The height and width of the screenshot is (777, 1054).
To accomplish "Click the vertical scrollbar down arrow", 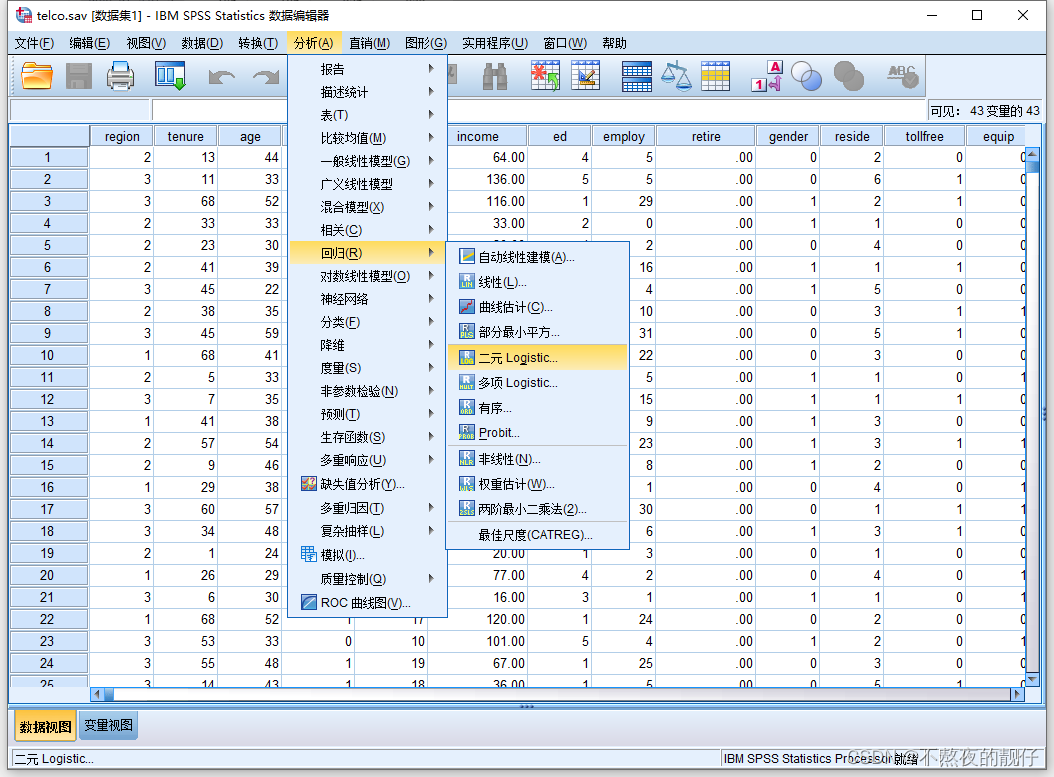I will tap(1033, 678).
